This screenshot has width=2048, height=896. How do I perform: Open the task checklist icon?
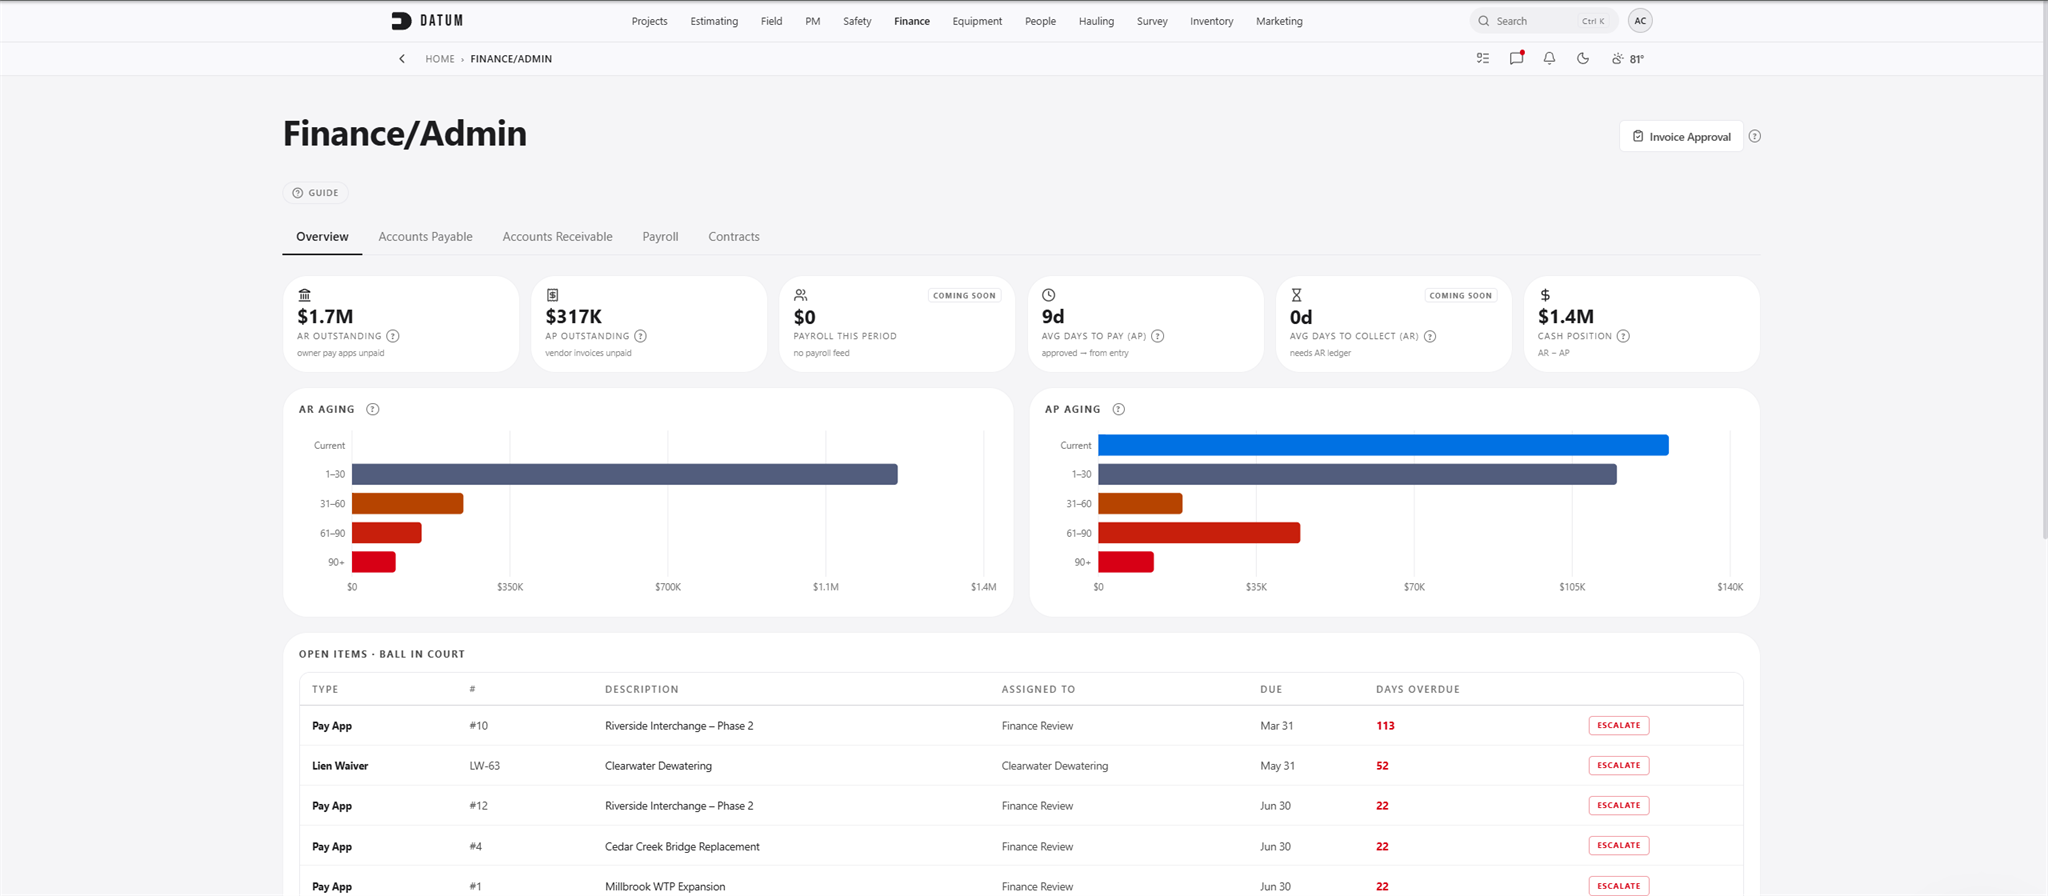click(x=1483, y=59)
